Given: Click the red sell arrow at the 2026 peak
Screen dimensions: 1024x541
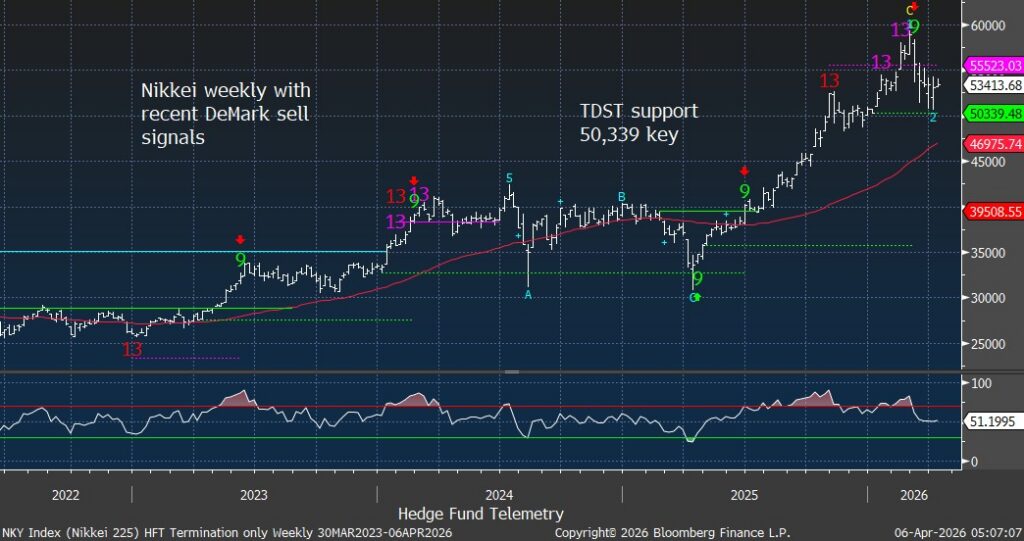Looking at the screenshot, I should (914, 5).
